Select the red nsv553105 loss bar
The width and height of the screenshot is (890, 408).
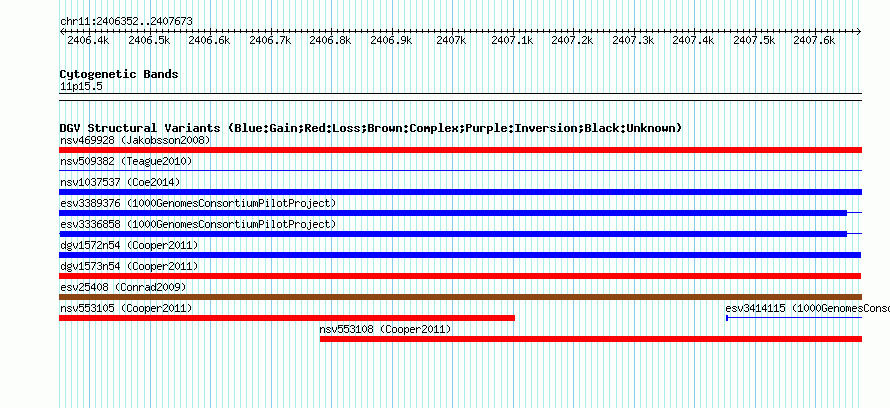pos(287,318)
